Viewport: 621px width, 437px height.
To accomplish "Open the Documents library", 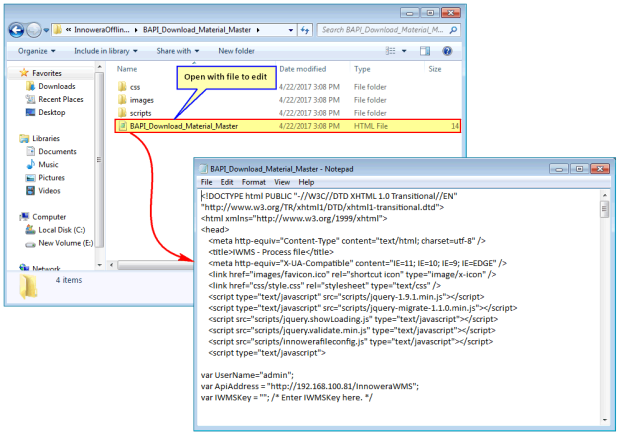I will 51,151.
